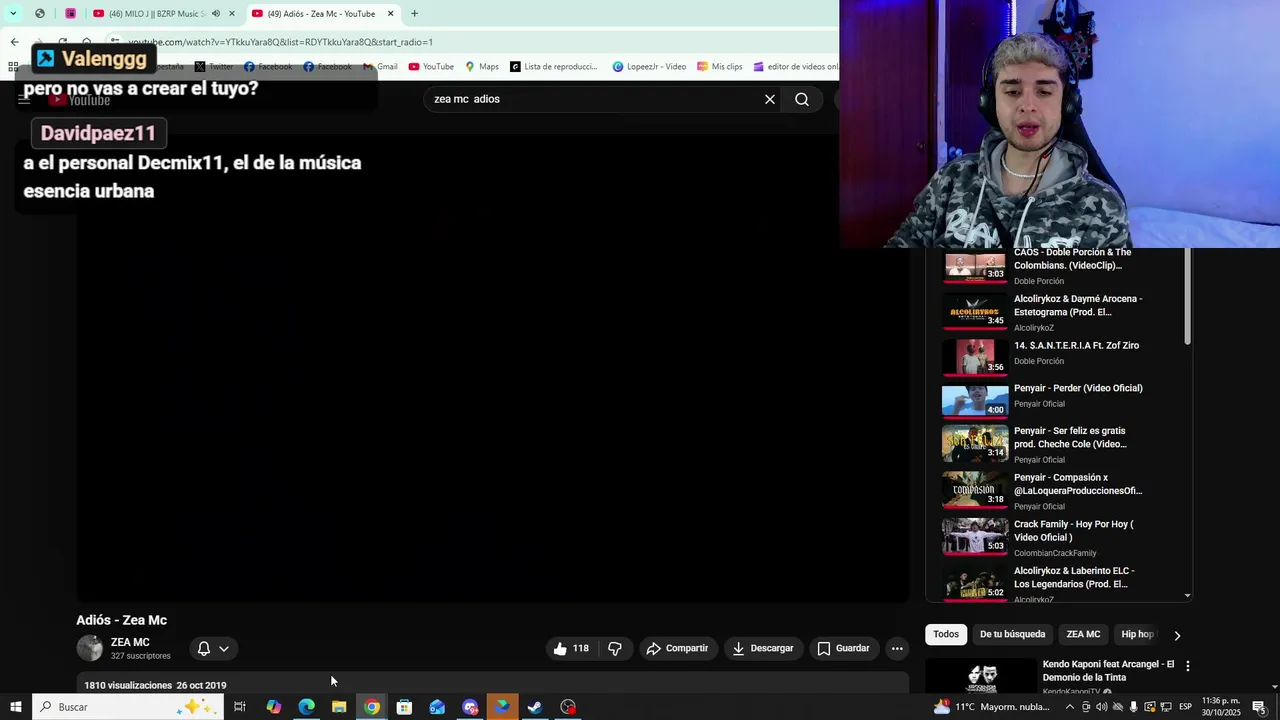Open Task View on taskbar
This screenshot has width=1280, height=720.
pos(240,707)
